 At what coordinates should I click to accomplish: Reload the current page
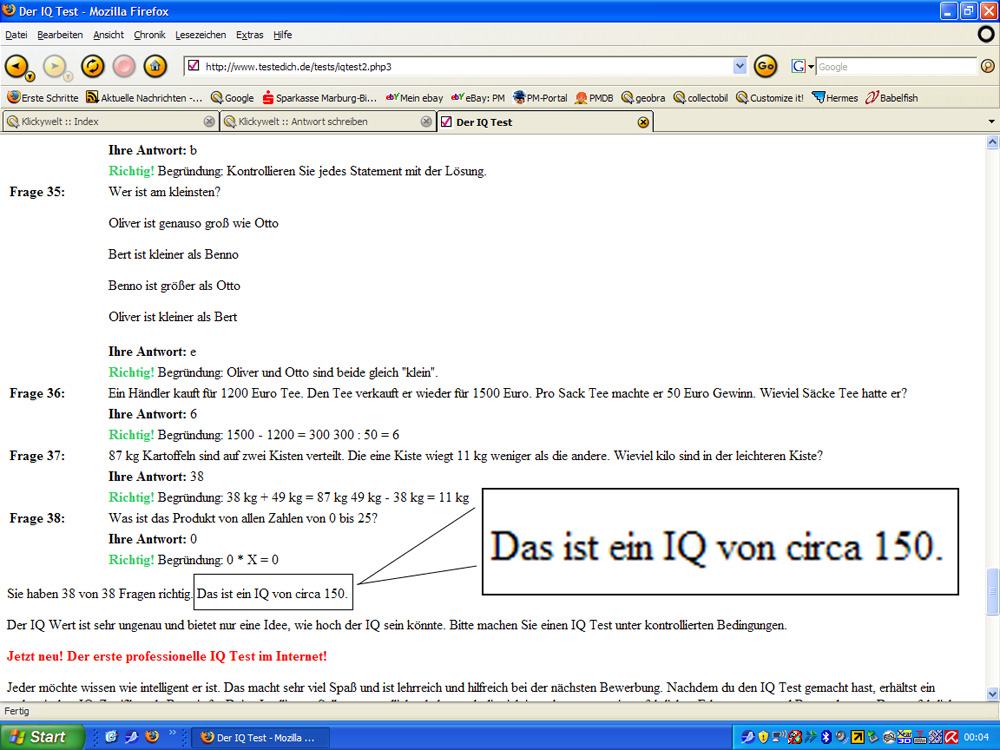92,67
